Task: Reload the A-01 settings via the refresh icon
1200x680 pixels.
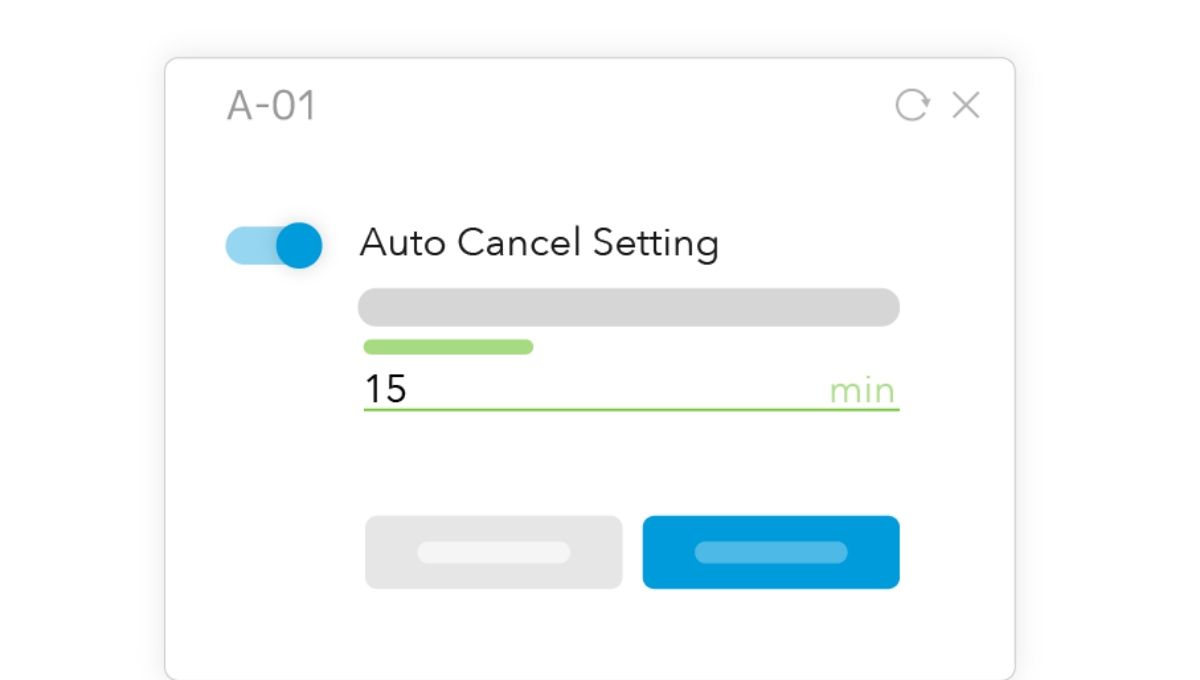Action: [912, 105]
